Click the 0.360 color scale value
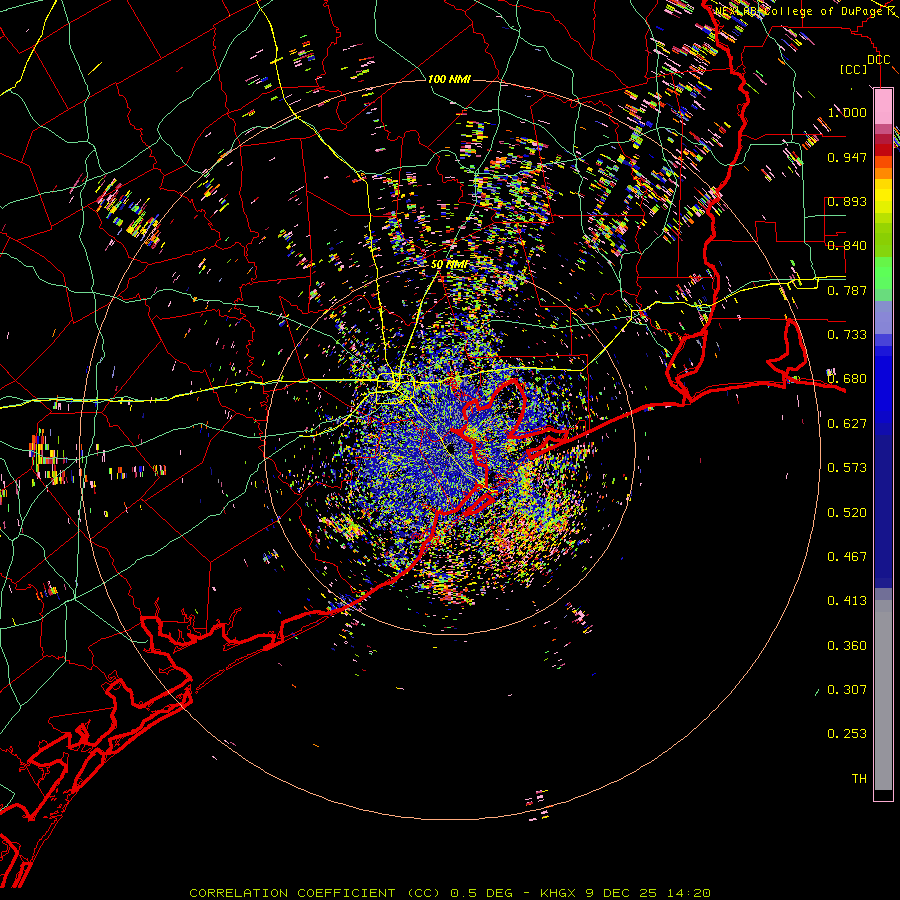900x900 pixels. tap(847, 646)
